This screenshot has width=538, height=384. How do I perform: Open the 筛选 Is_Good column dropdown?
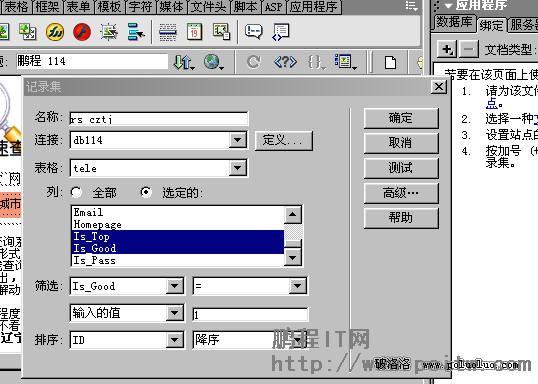click(175, 286)
